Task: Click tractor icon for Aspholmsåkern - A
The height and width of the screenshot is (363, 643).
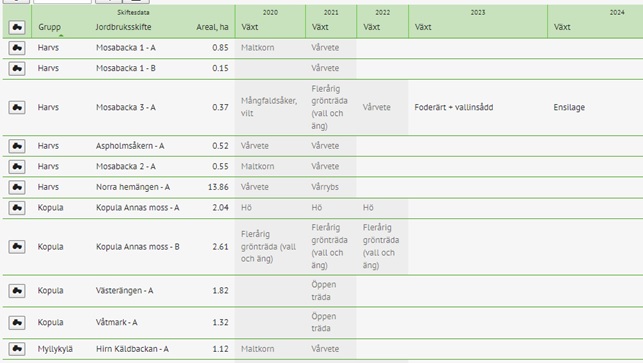Action: pyautogui.click(x=17, y=146)
